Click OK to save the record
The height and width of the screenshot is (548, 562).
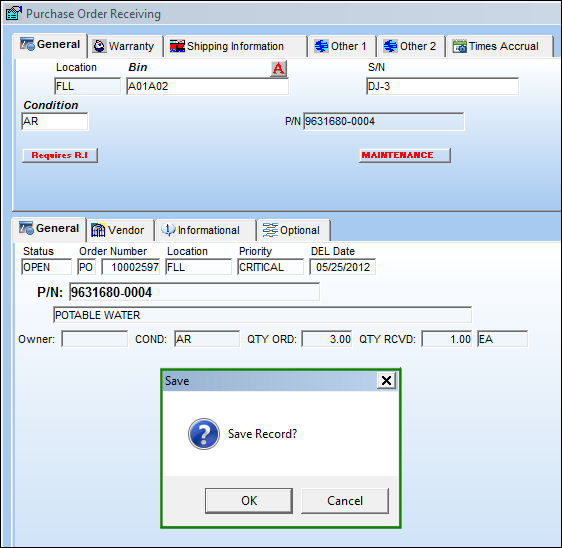(x=249, y=501)
